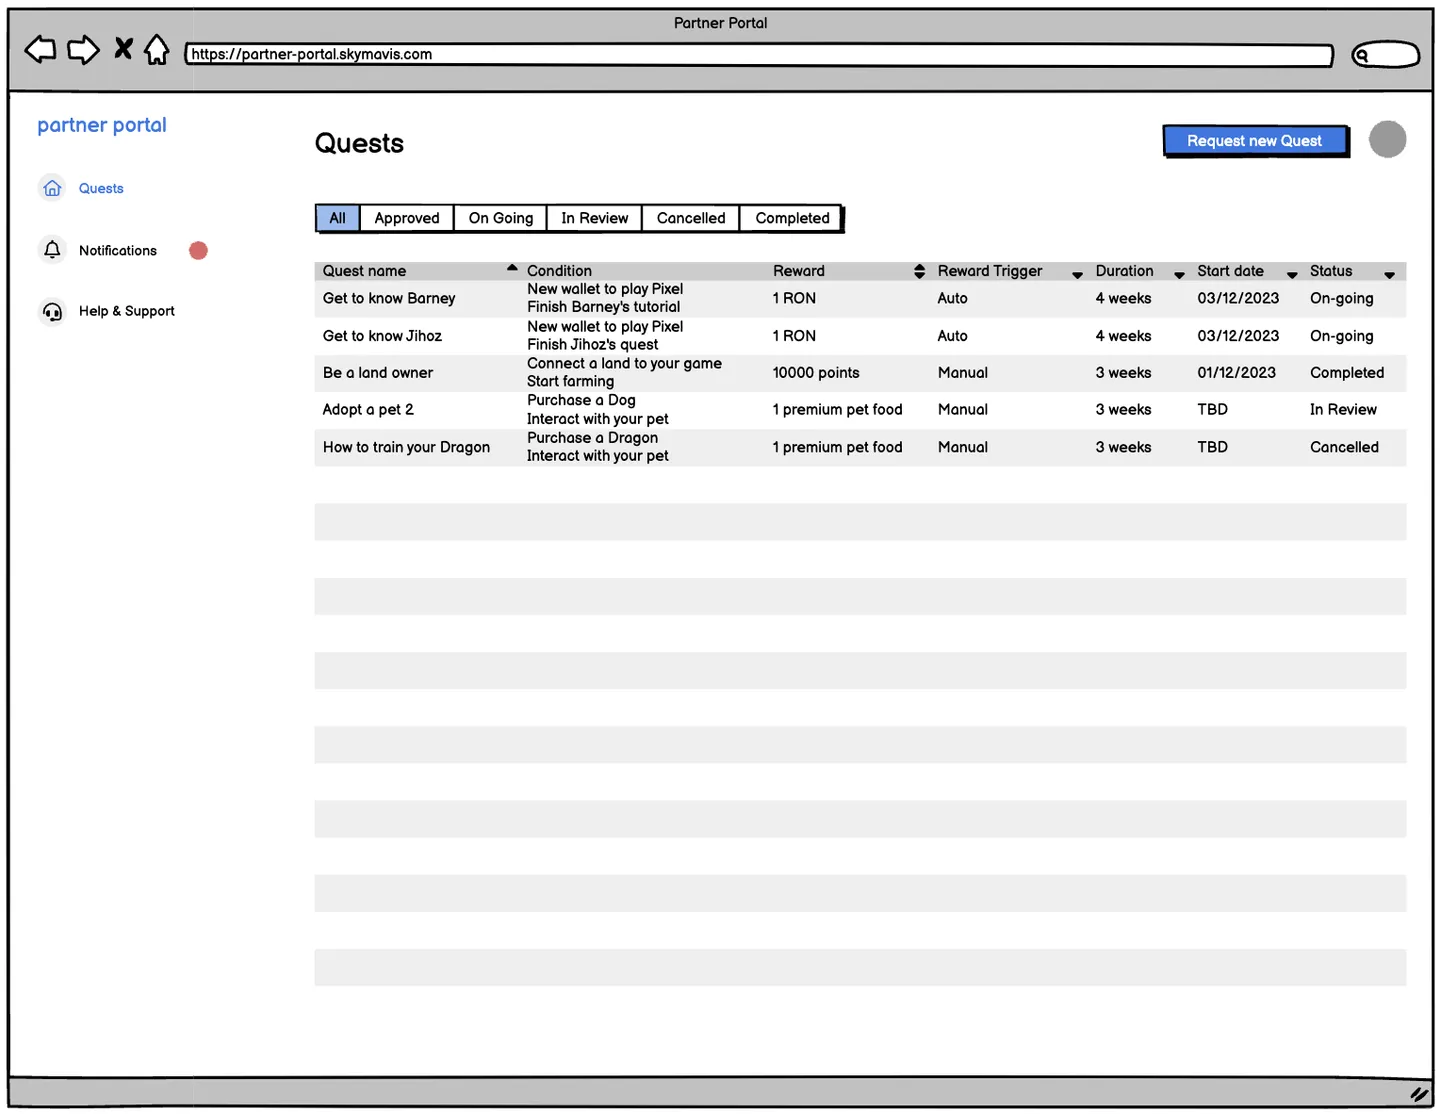The height and width of the screenshot is (1114, 1440).
Task: Stop loading with the X icon
Action: [x=123, y=48]
